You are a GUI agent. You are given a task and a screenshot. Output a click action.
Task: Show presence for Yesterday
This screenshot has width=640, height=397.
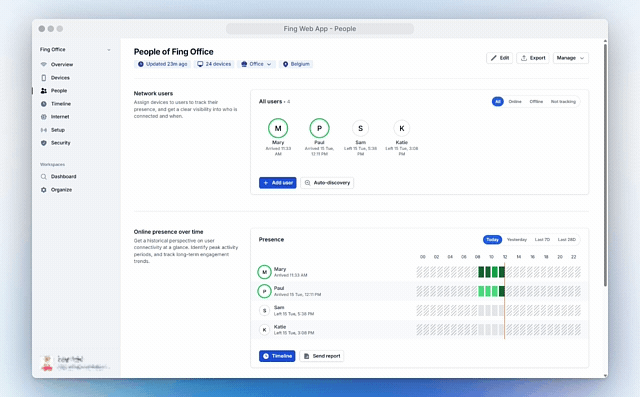coord(517,240)
